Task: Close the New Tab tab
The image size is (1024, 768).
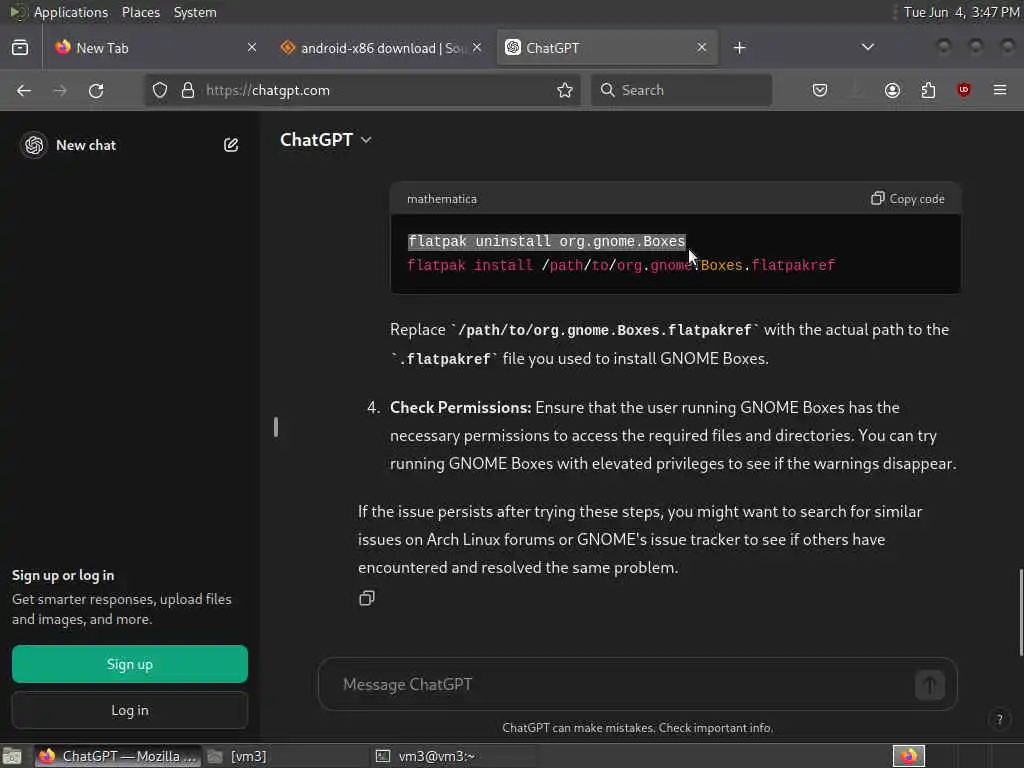Action: click(251, 48)
